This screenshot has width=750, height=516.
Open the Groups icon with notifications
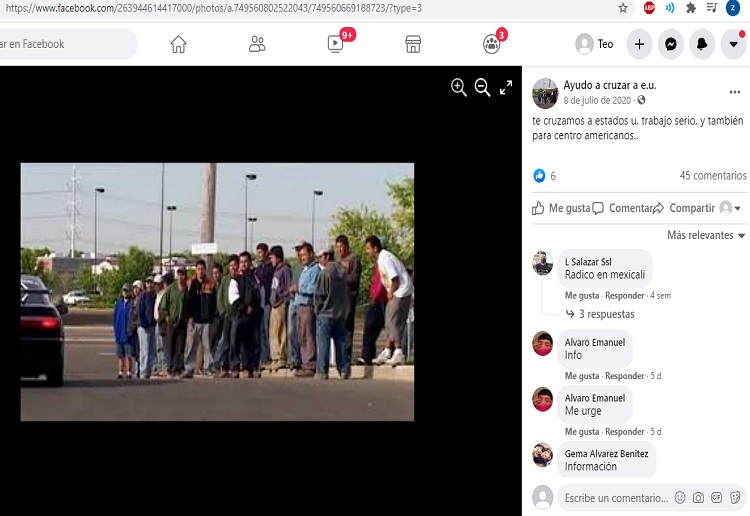pos(491,44)
